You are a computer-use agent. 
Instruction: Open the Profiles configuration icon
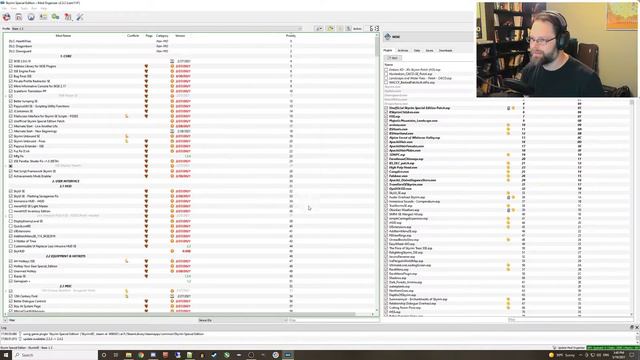coord(43,17)
